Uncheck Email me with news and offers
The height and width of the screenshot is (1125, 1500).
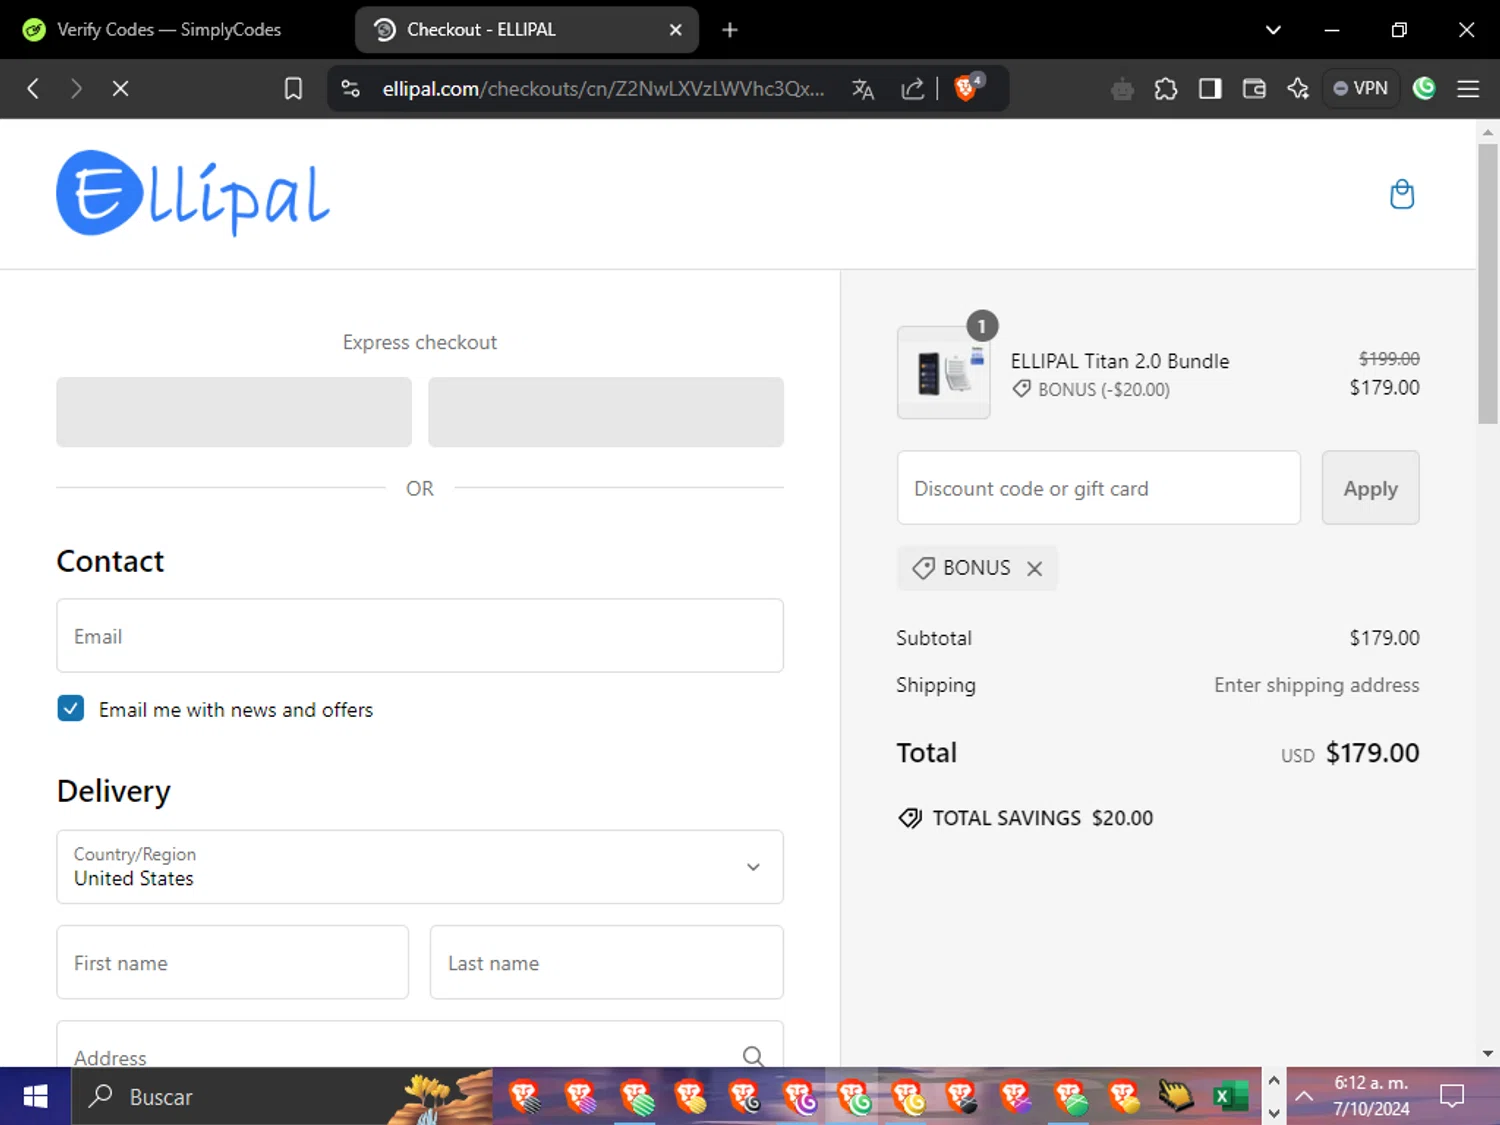71,709
